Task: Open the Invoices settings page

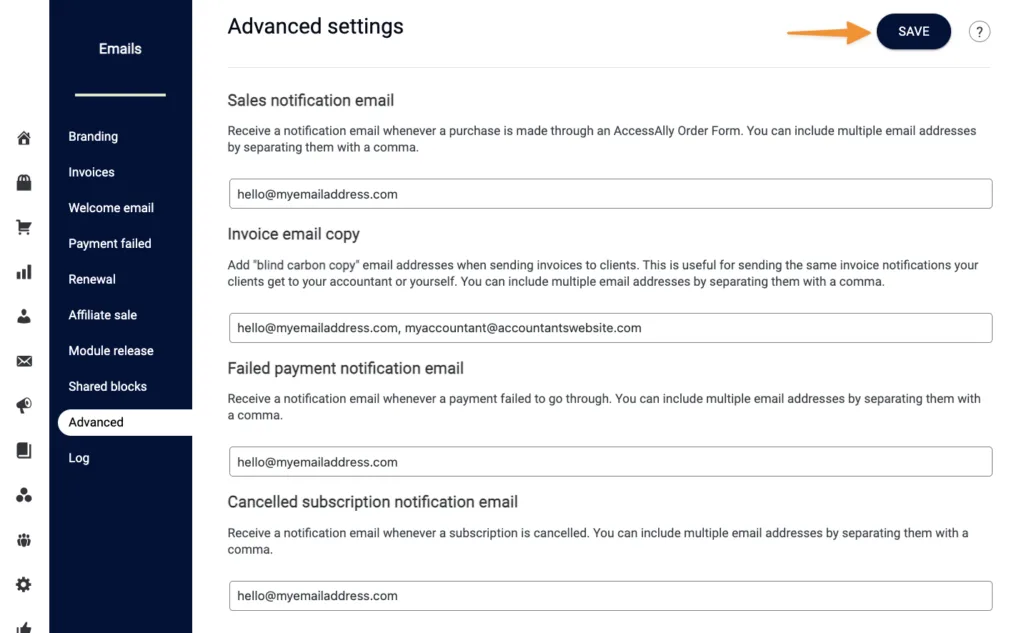Action: (x=91, y=172)
